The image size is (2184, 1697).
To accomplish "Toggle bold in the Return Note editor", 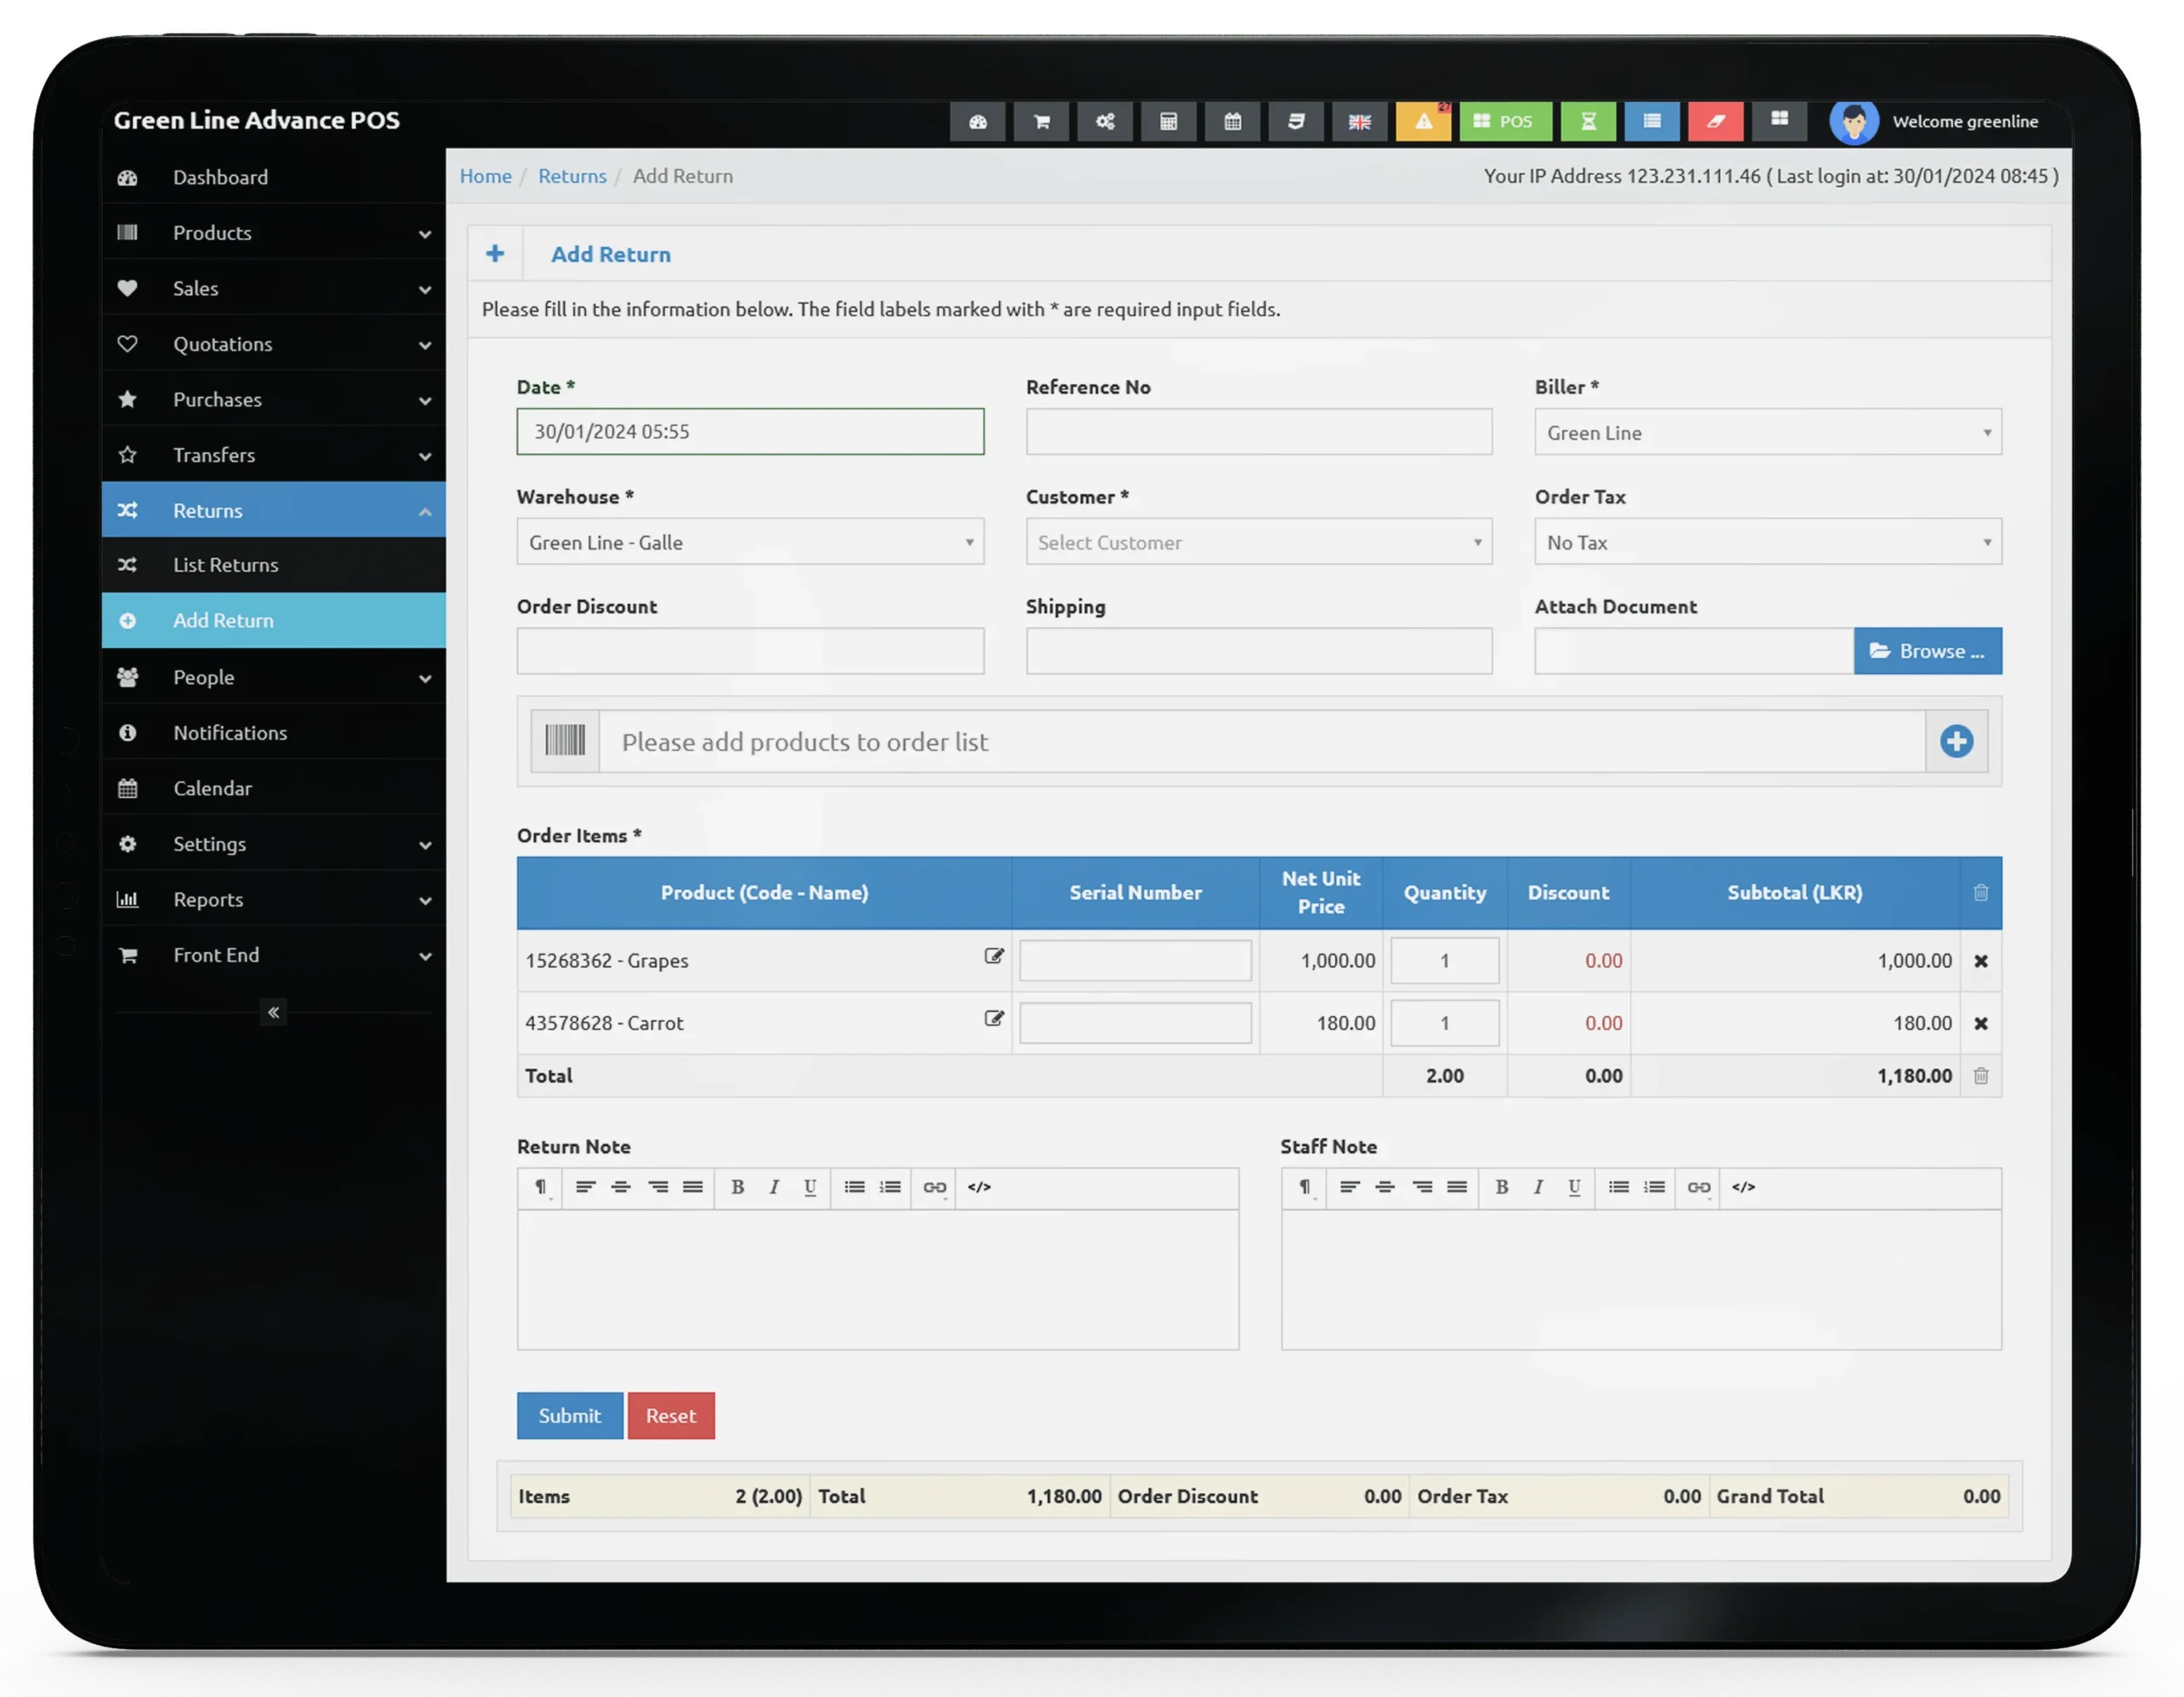I will pyautogui.click(x=737, y=1187).
